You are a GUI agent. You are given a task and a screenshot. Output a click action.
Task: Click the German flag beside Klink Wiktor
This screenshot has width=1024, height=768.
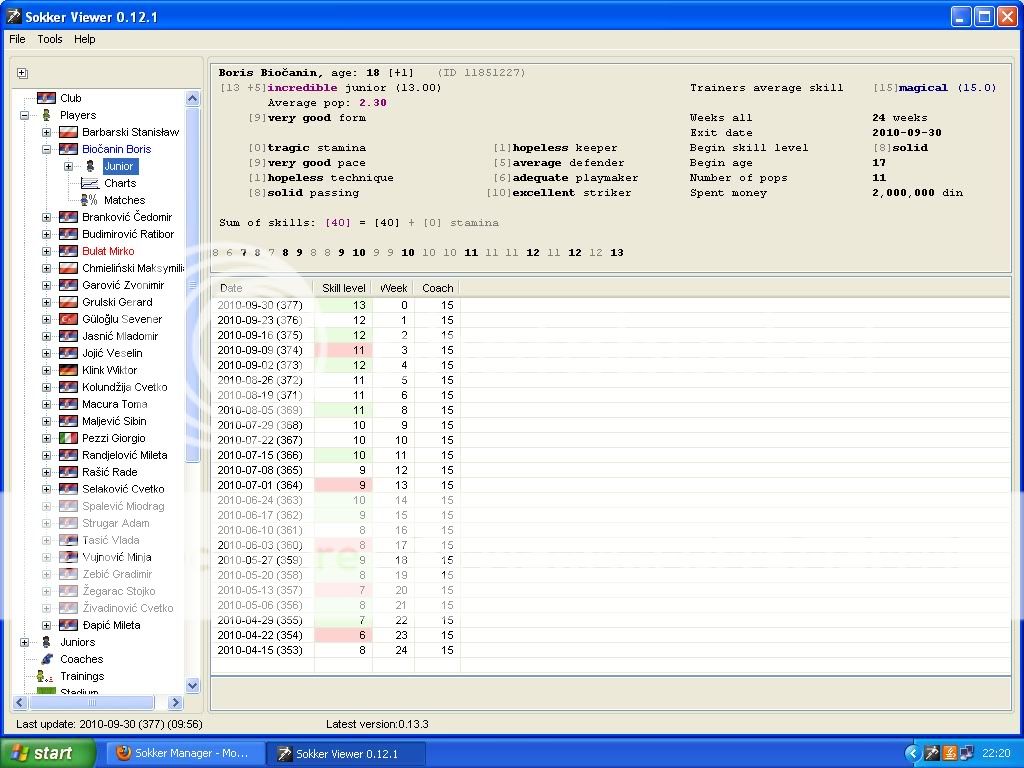[68, 370]
